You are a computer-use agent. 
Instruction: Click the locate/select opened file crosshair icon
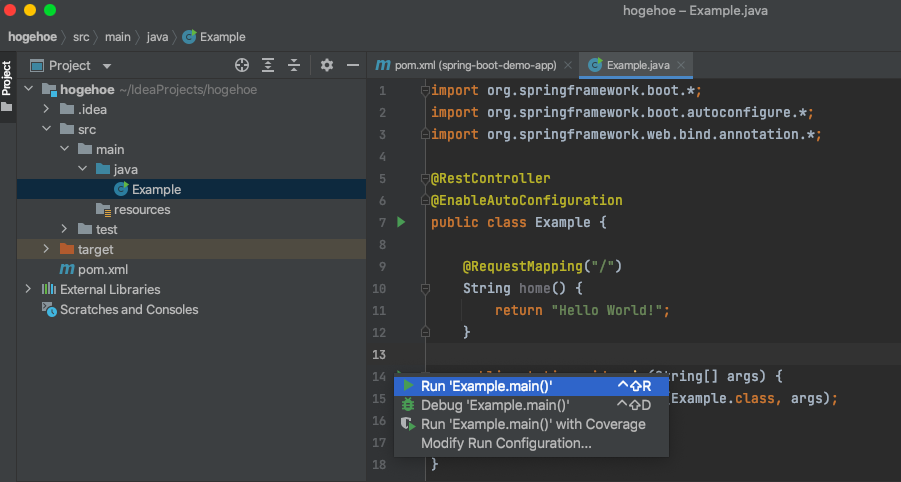242,65
